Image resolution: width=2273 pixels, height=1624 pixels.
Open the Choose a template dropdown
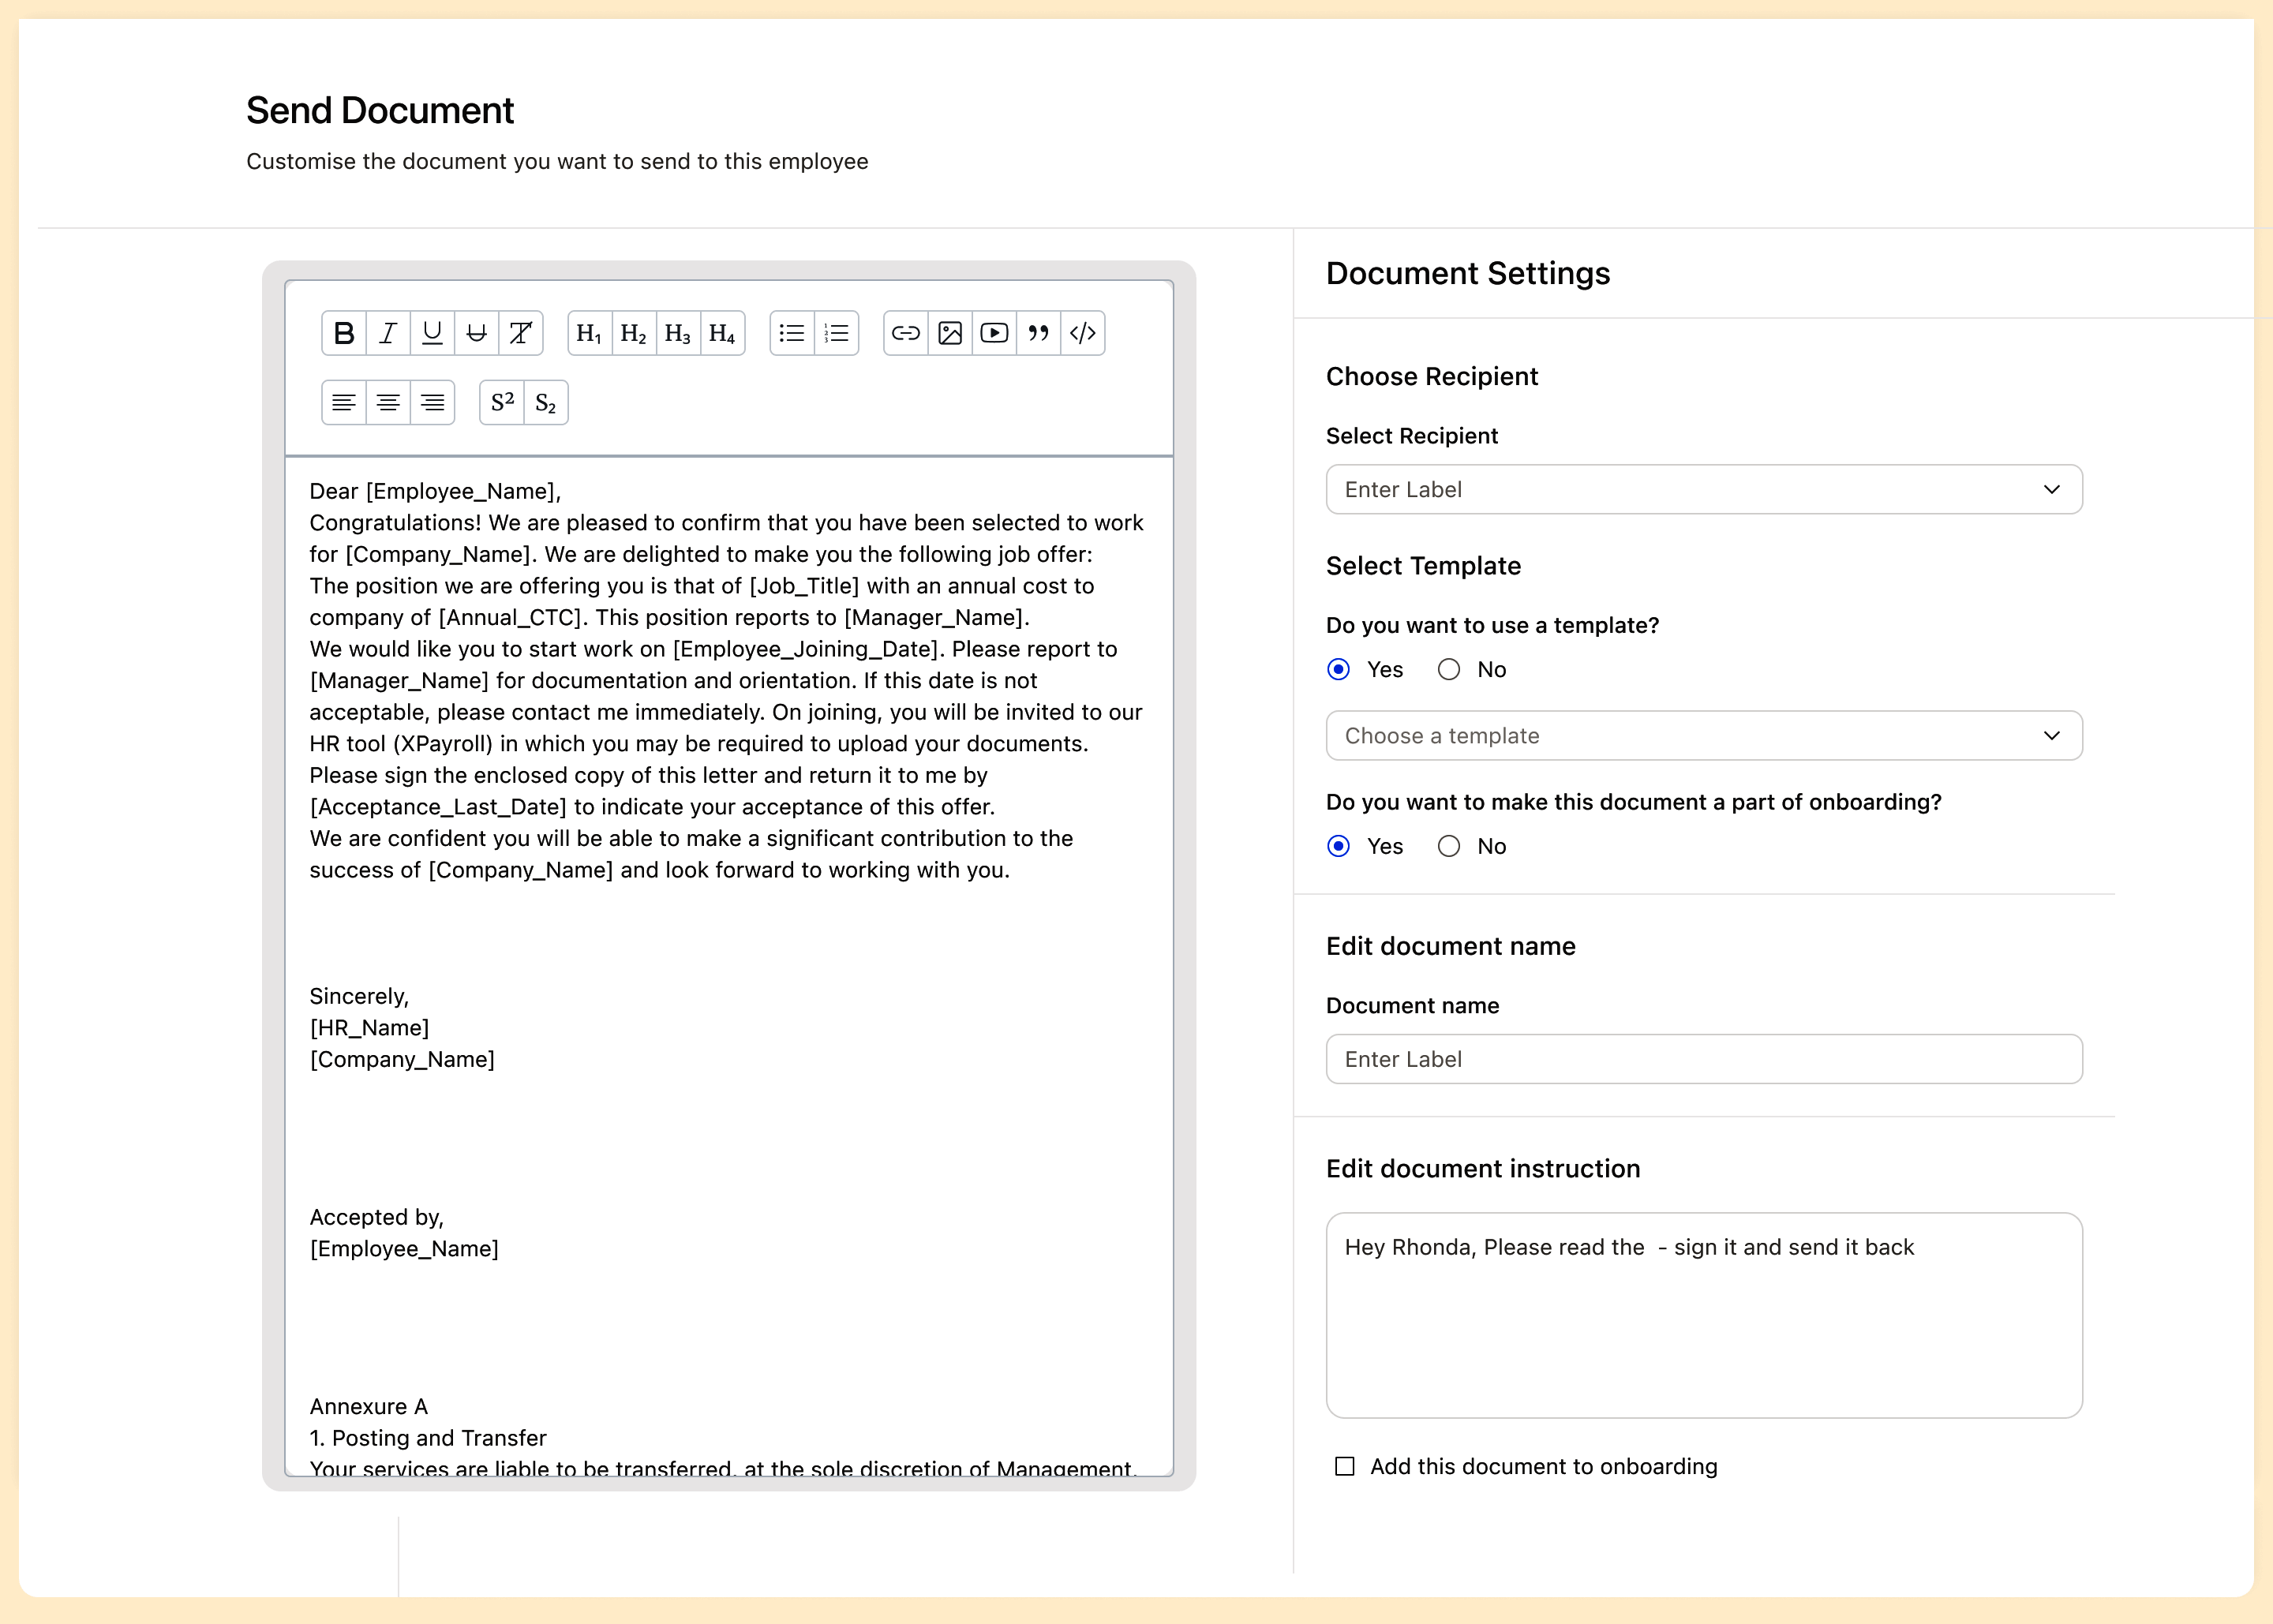1703,736
